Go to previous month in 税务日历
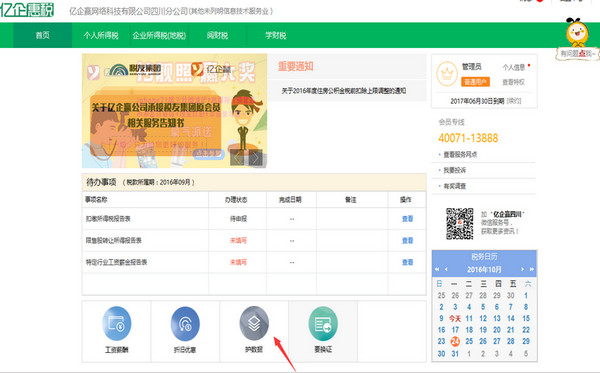Viewport: 600px width, 373px height. [446, 269]
